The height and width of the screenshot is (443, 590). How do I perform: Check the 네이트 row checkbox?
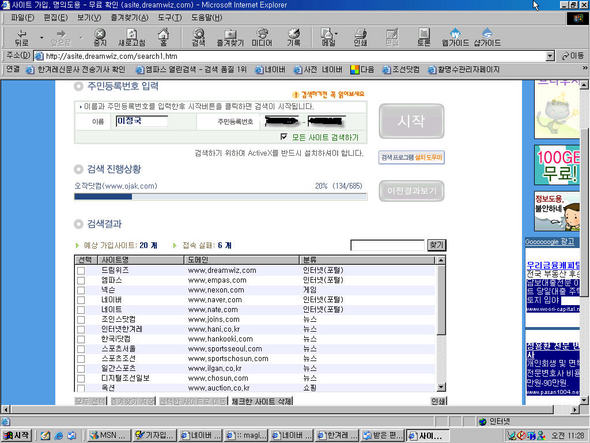point(81,310)
